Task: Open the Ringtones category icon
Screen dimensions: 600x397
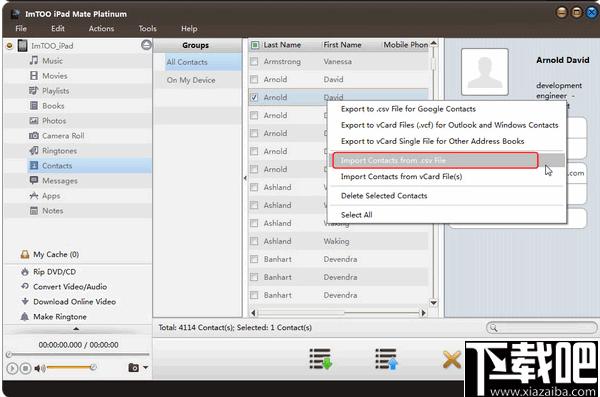Action: (34, 150)
